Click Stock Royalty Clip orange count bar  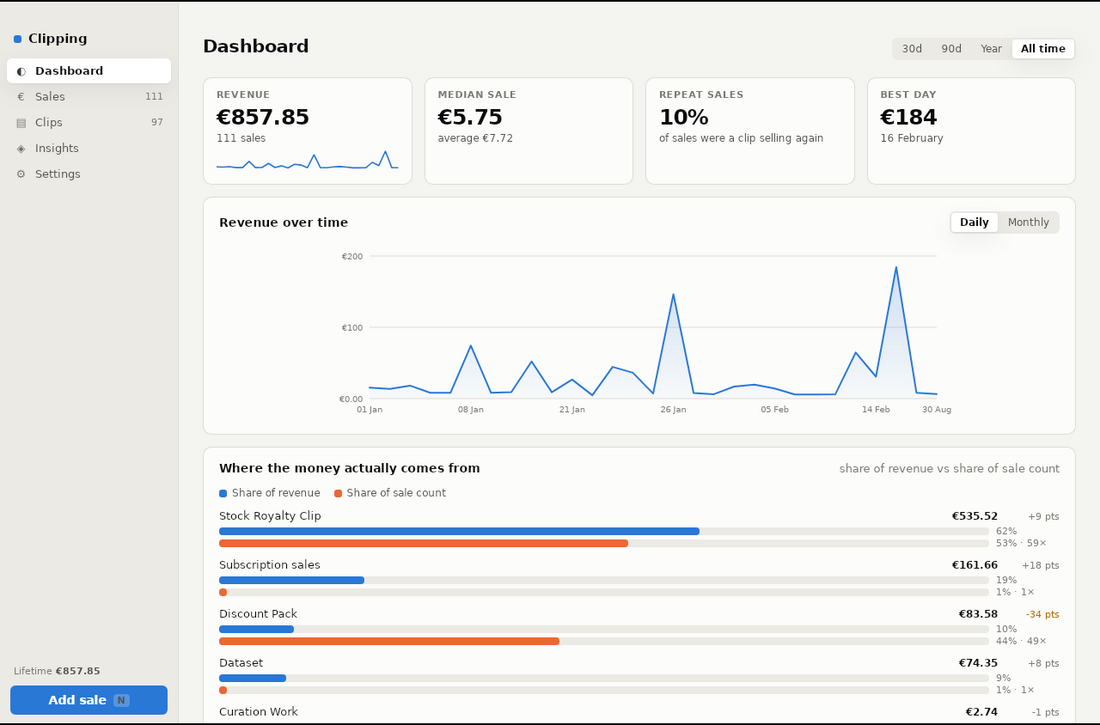tap(424, 543)
